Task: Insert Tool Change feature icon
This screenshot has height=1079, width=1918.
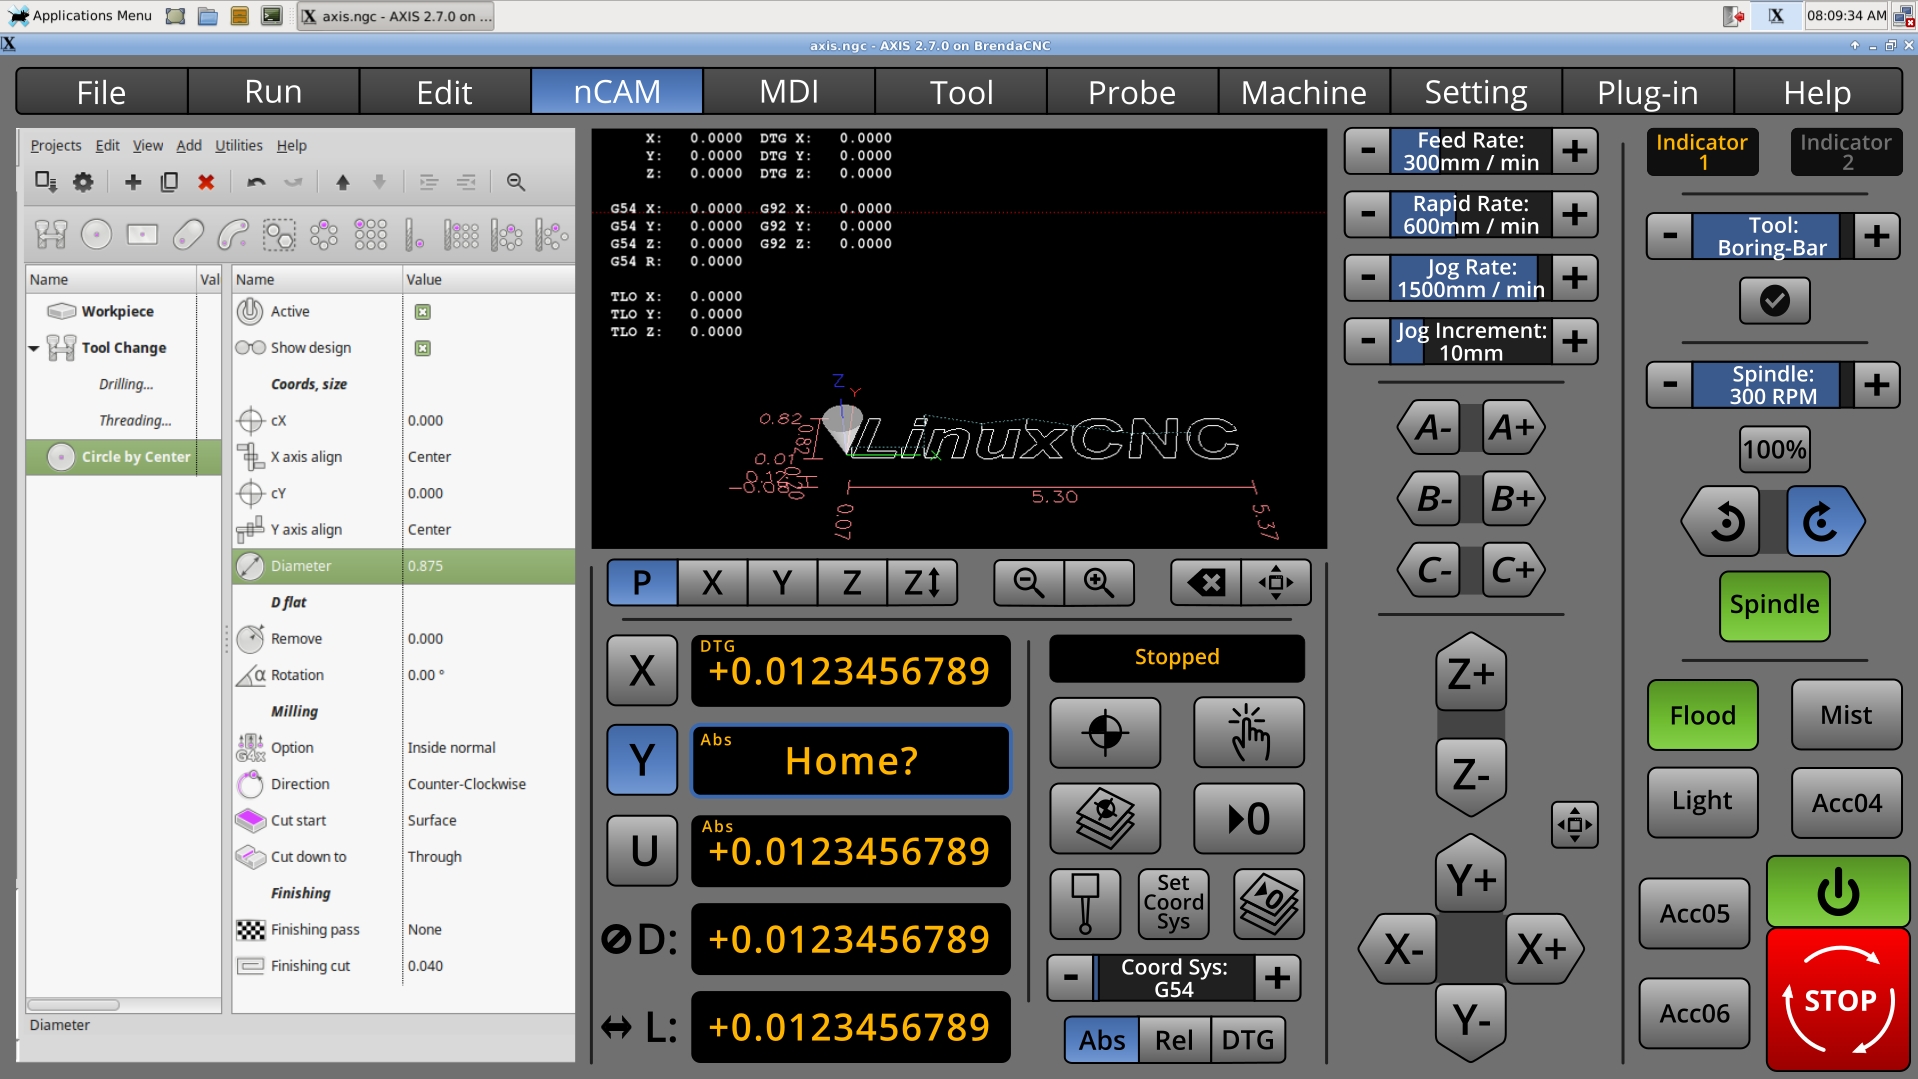Action: [51, 235]
